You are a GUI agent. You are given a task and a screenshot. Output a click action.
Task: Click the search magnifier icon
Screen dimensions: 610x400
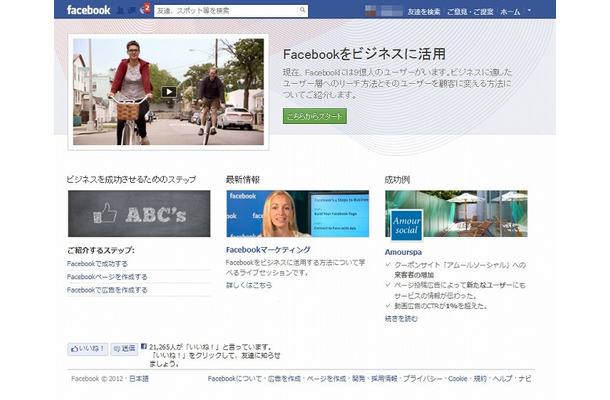[302, 11]
